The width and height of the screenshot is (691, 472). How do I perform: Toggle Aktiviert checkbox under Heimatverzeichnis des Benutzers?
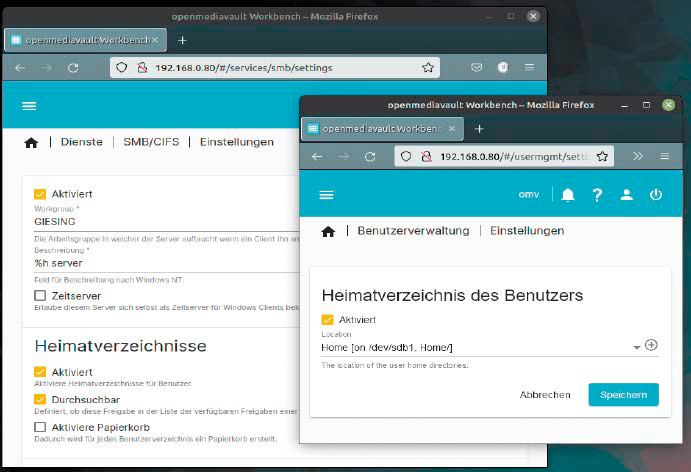[327, 320]
